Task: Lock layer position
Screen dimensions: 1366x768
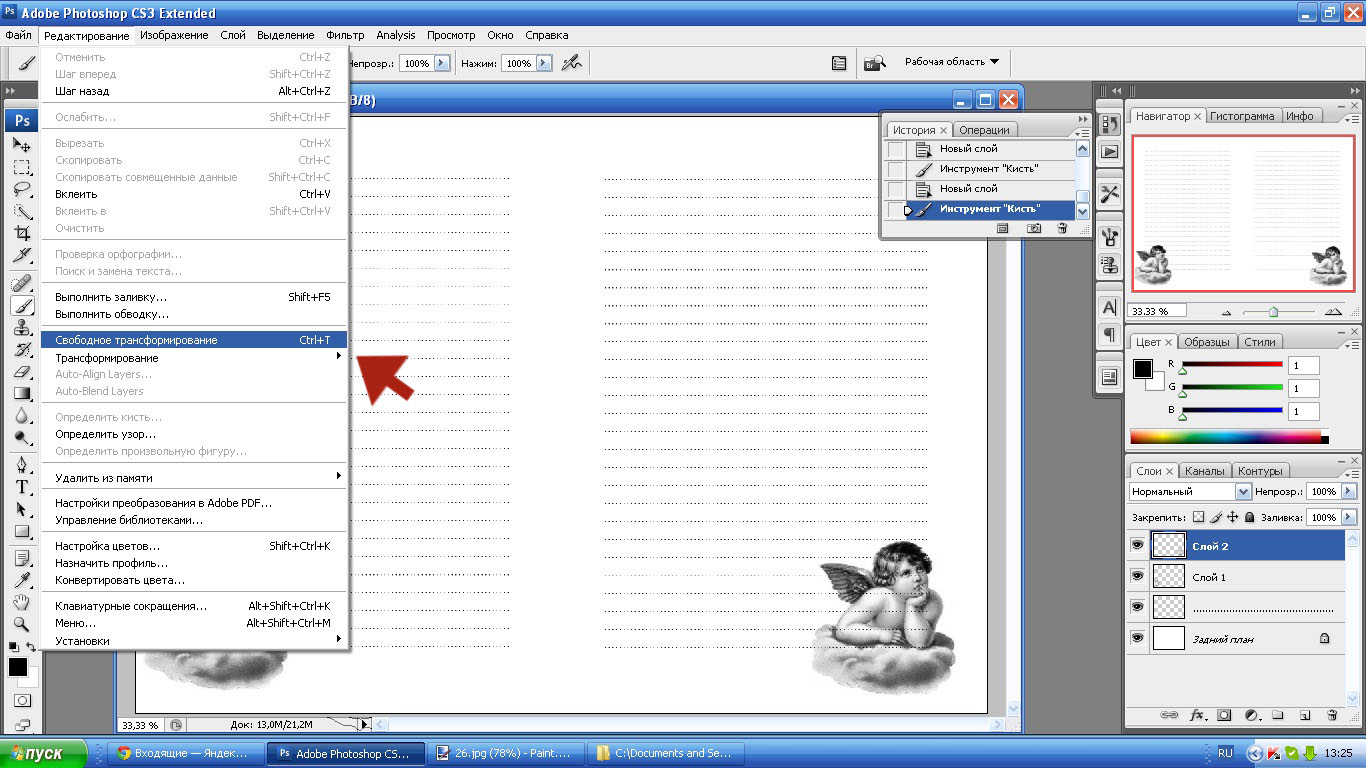Action: pos(1233,518)
